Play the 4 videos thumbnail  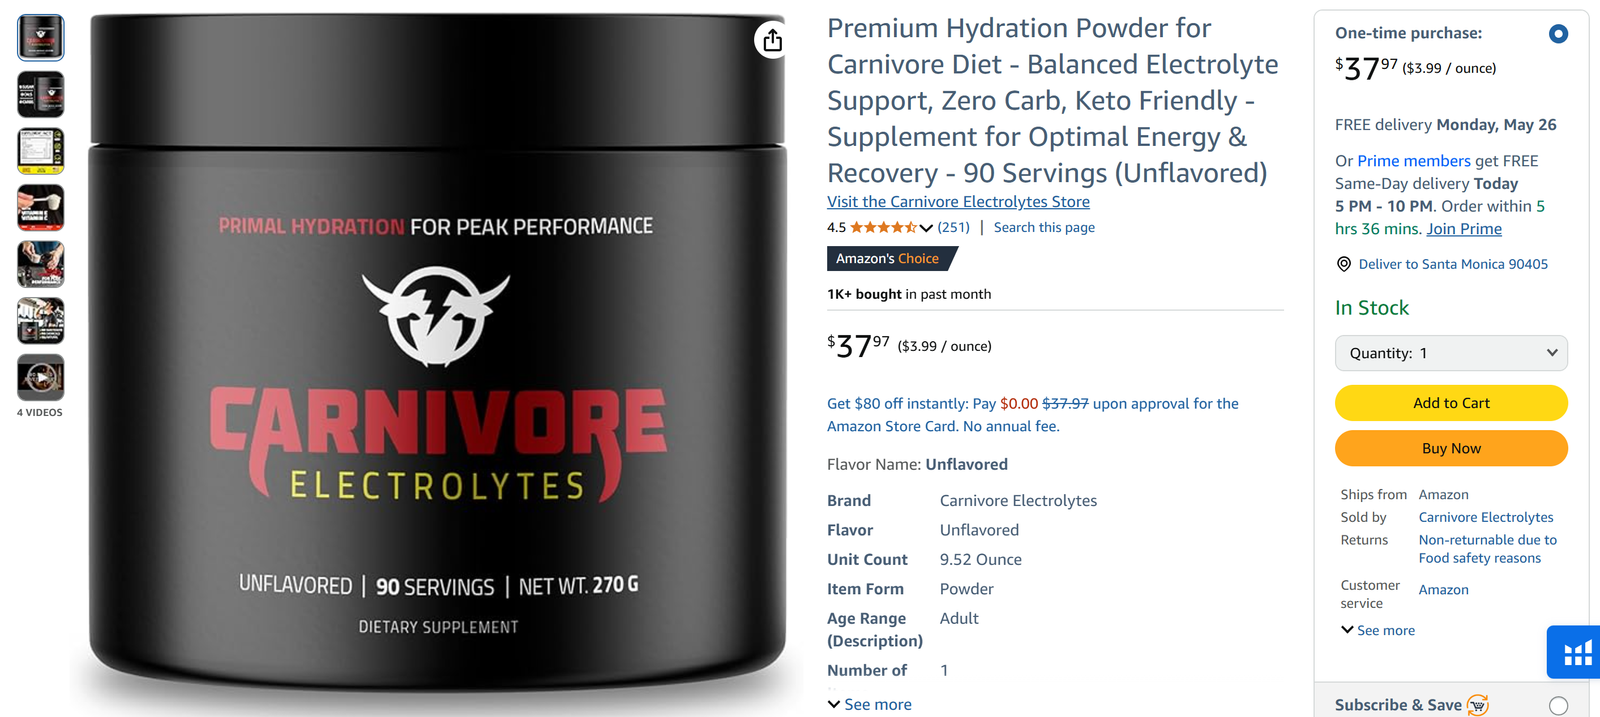[40, 378]
